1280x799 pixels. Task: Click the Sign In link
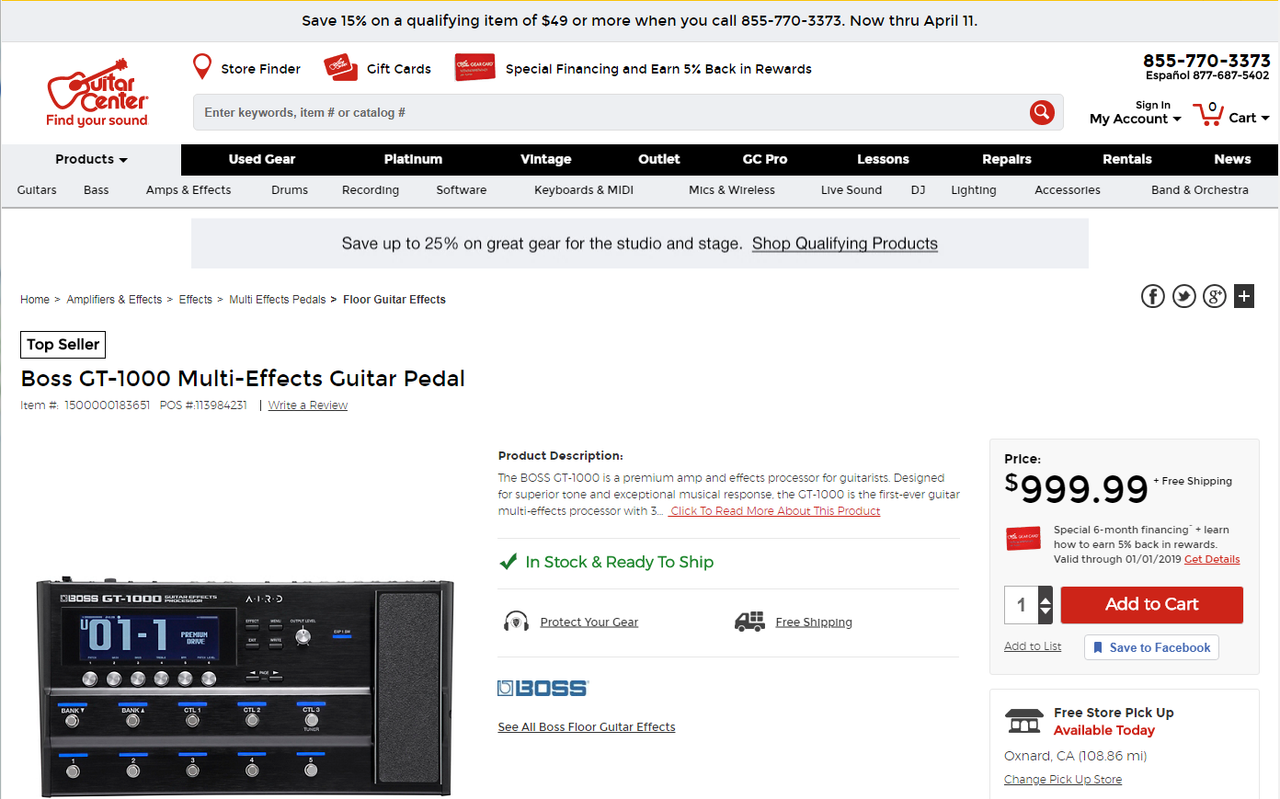click(1152, 105)
